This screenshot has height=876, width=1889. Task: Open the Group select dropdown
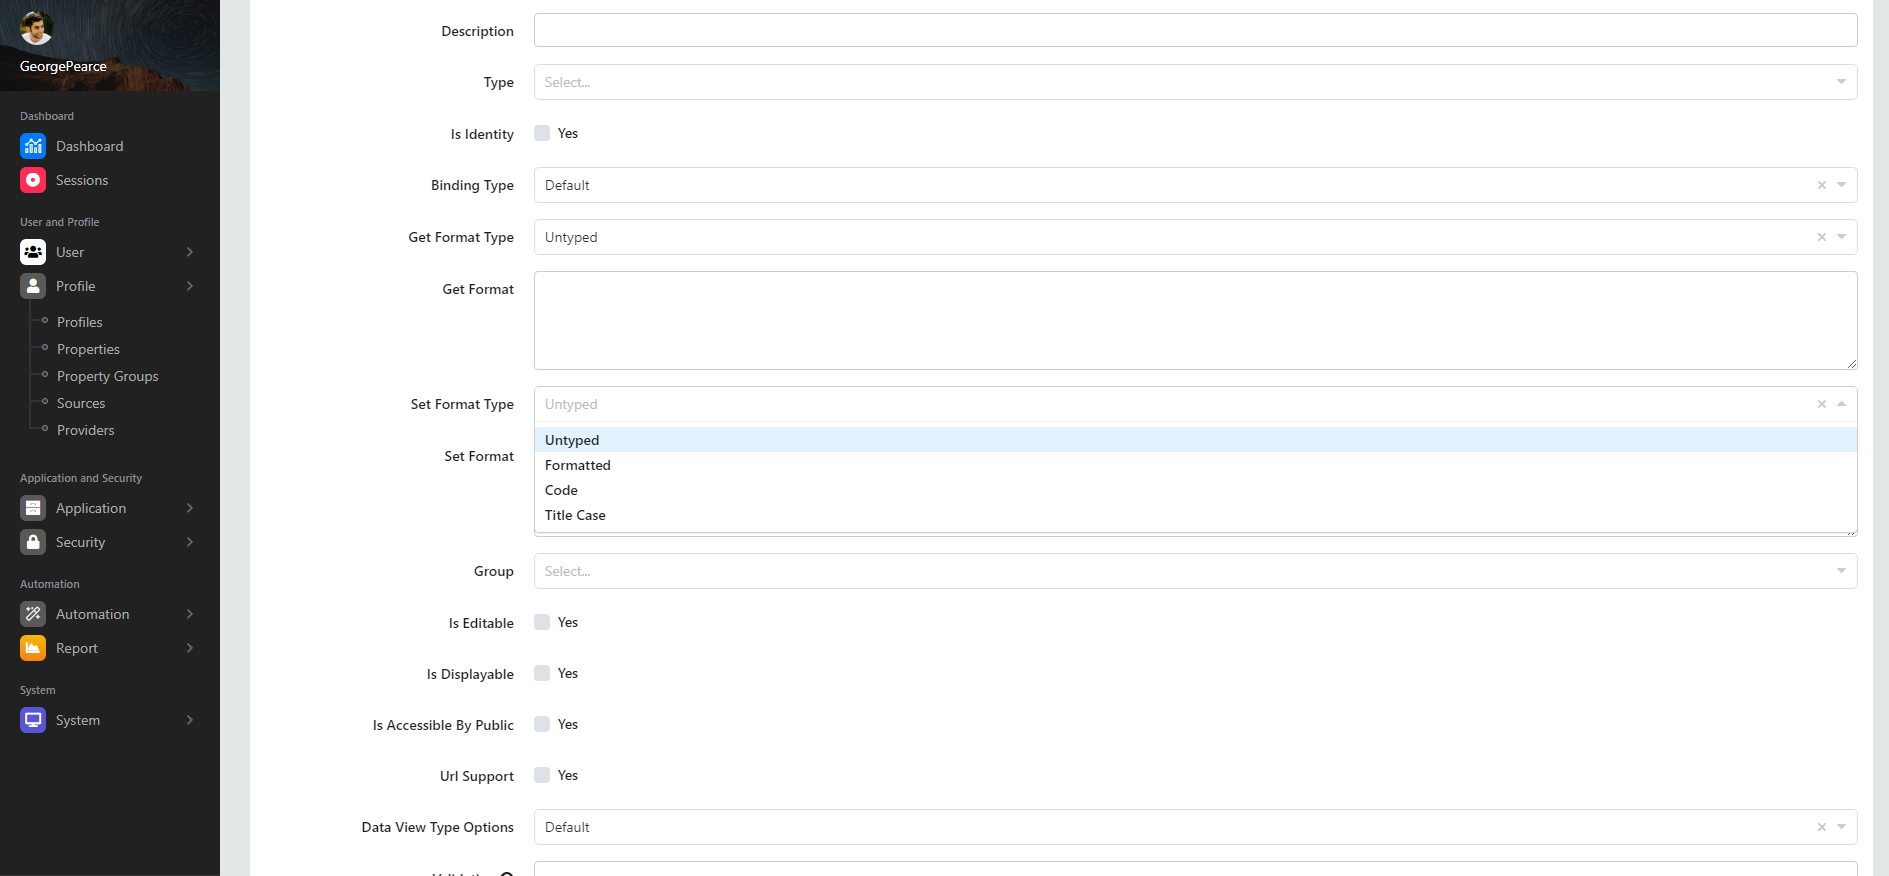point(1195,571)
